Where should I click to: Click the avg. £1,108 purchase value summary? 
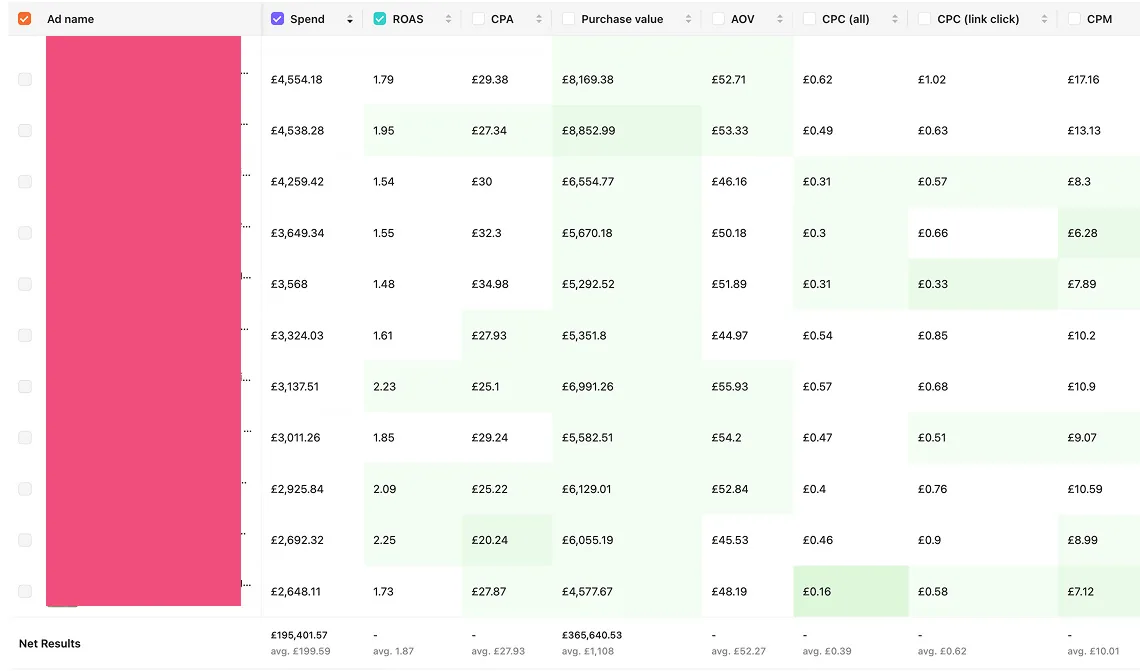(587, 651)
